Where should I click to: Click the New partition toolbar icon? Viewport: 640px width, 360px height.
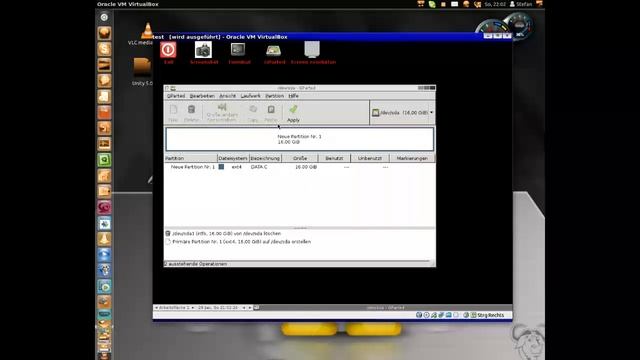pyautogui.click(x=173, y=113)
